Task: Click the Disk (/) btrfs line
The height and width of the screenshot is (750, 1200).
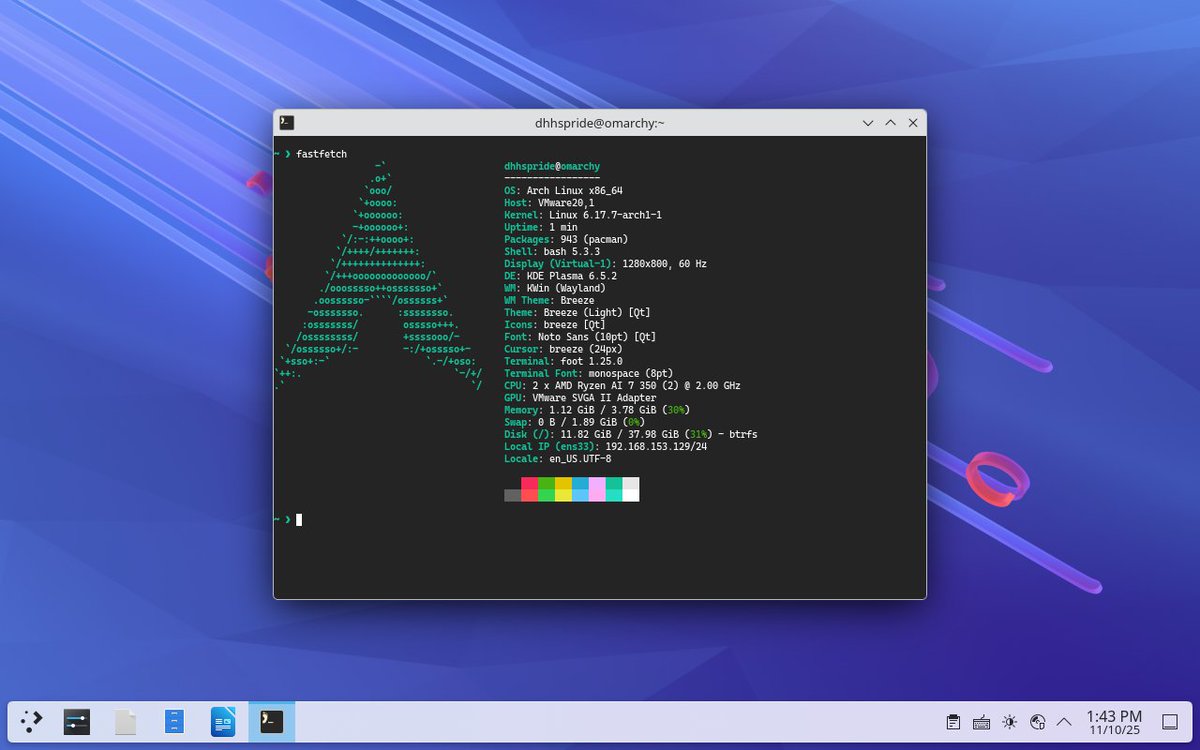Action: (x=631, y=434)
